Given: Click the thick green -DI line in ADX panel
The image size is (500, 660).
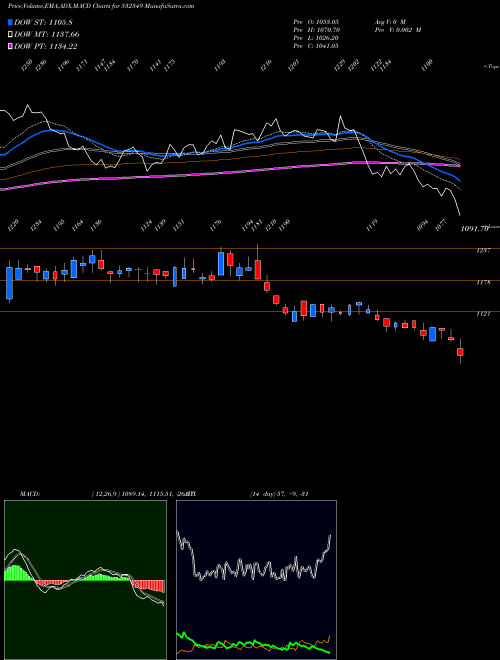Looking at the screenshot, I should click(253, 645).
